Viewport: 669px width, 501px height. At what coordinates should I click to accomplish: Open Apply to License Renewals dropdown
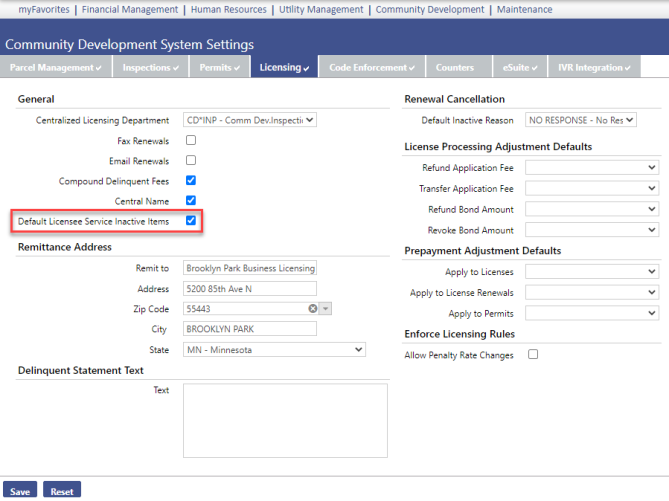click(x=592, y=293)
